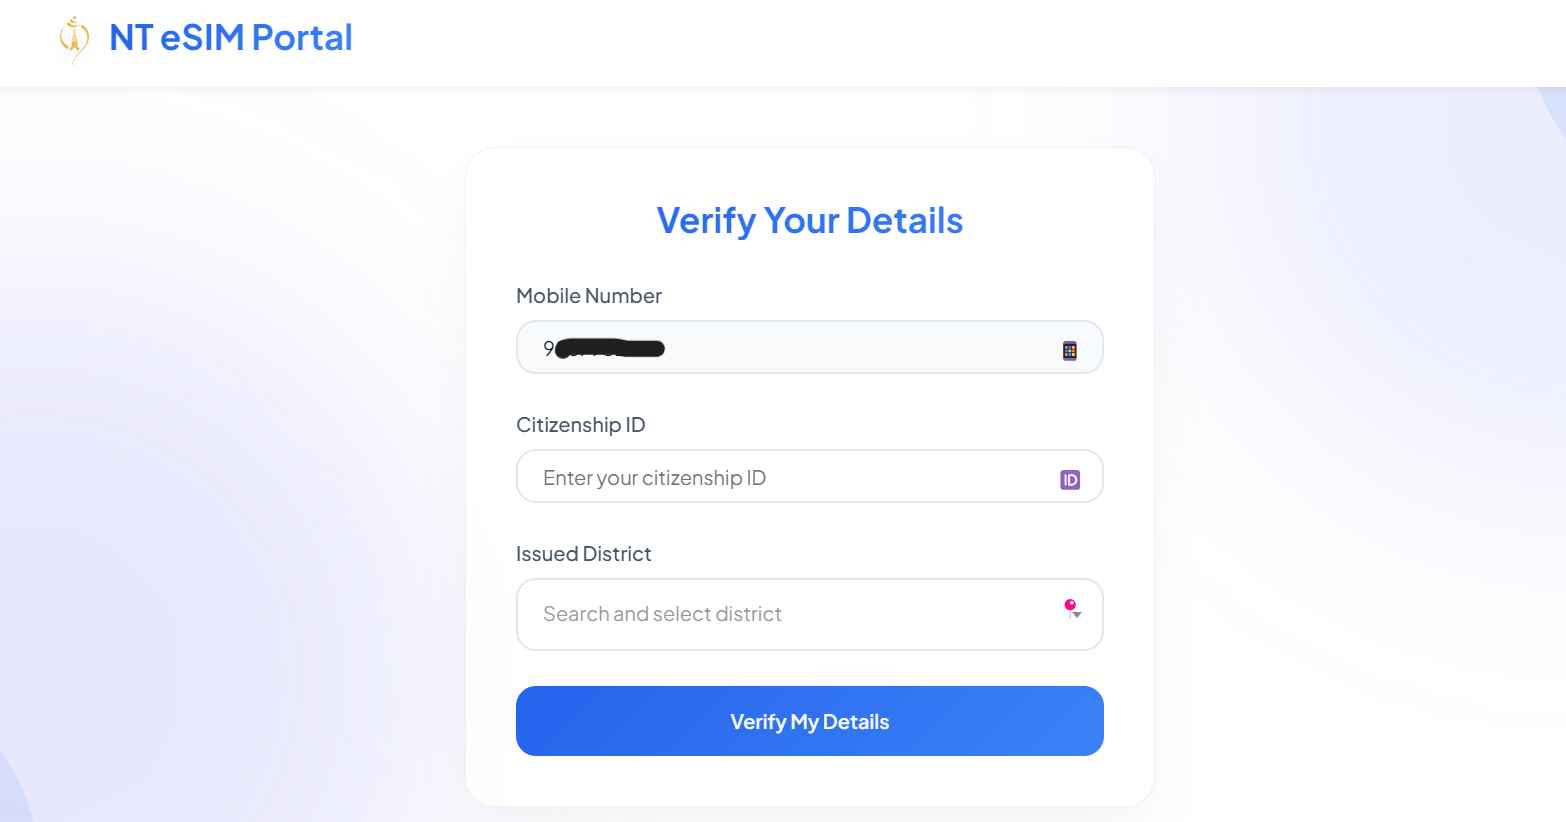This screenshot has width=1566, height=822.
Task: Click the redacted mobile number value
Action: click(610, 348)
